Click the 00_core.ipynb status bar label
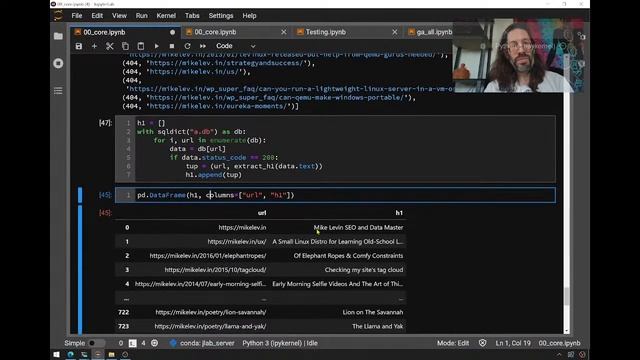Viewport: 640px width, 360px height. [x=559, y=343]
